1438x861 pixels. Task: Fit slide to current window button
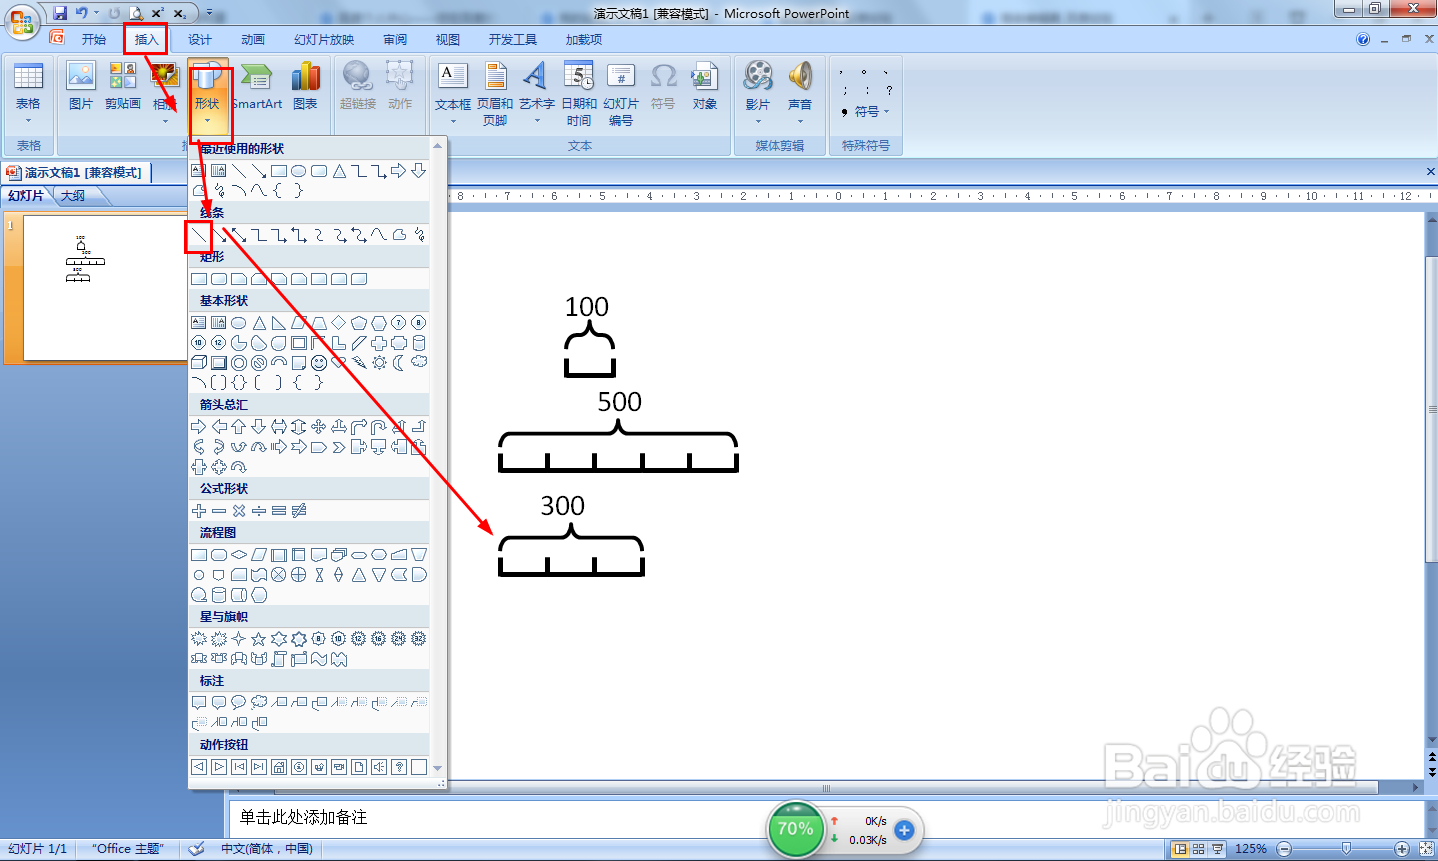[1425, 849]
